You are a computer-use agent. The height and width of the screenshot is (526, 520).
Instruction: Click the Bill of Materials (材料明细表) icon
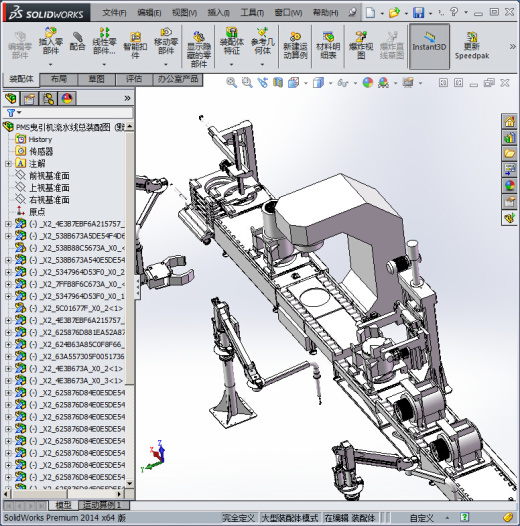click(328, 46)
